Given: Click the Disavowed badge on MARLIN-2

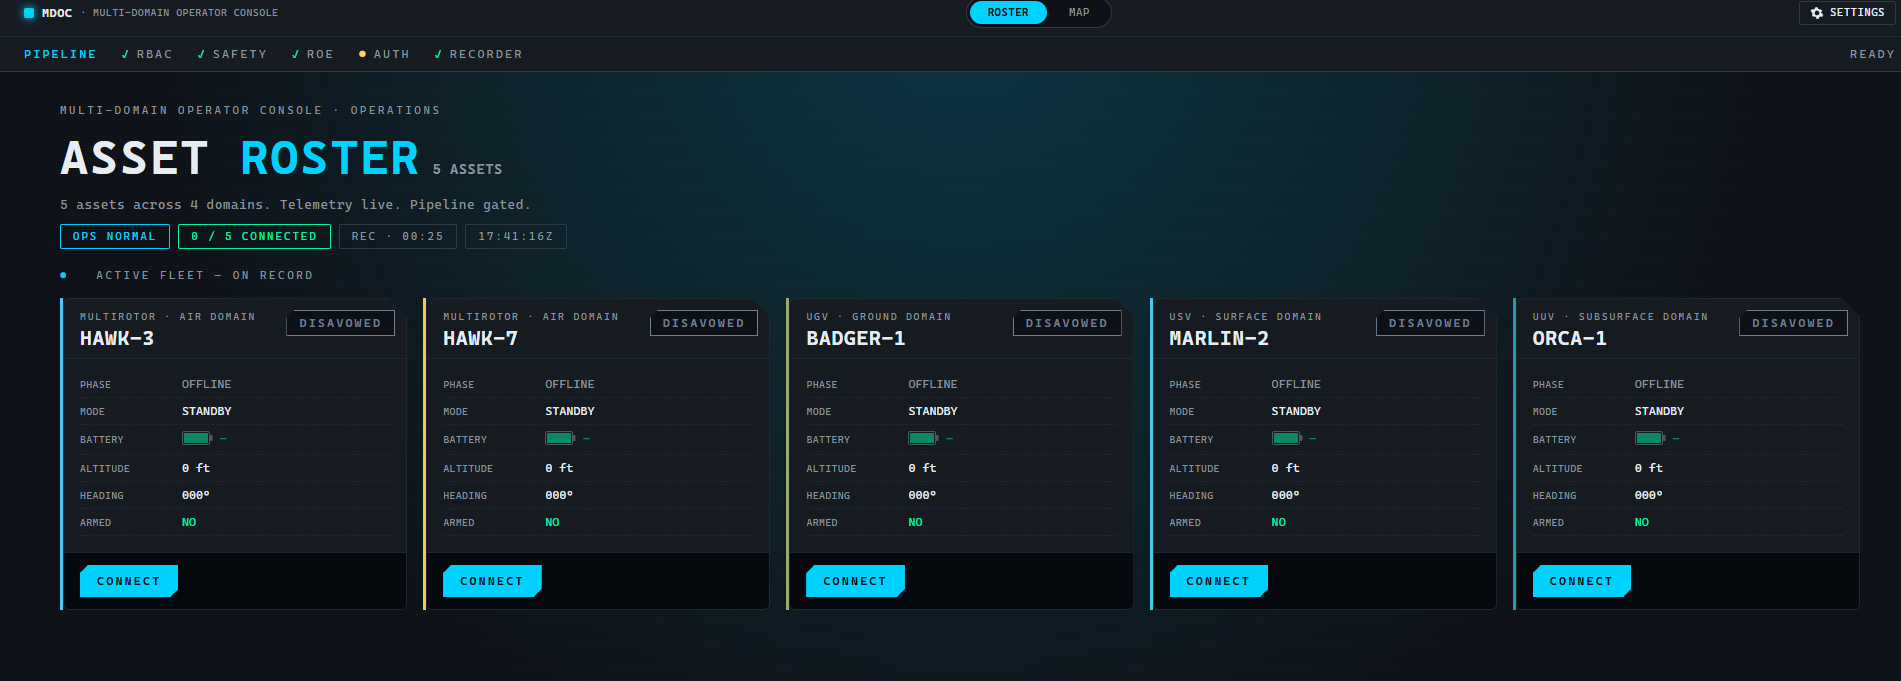Looking at the screenshot, I should click(x=1429, y=323).
